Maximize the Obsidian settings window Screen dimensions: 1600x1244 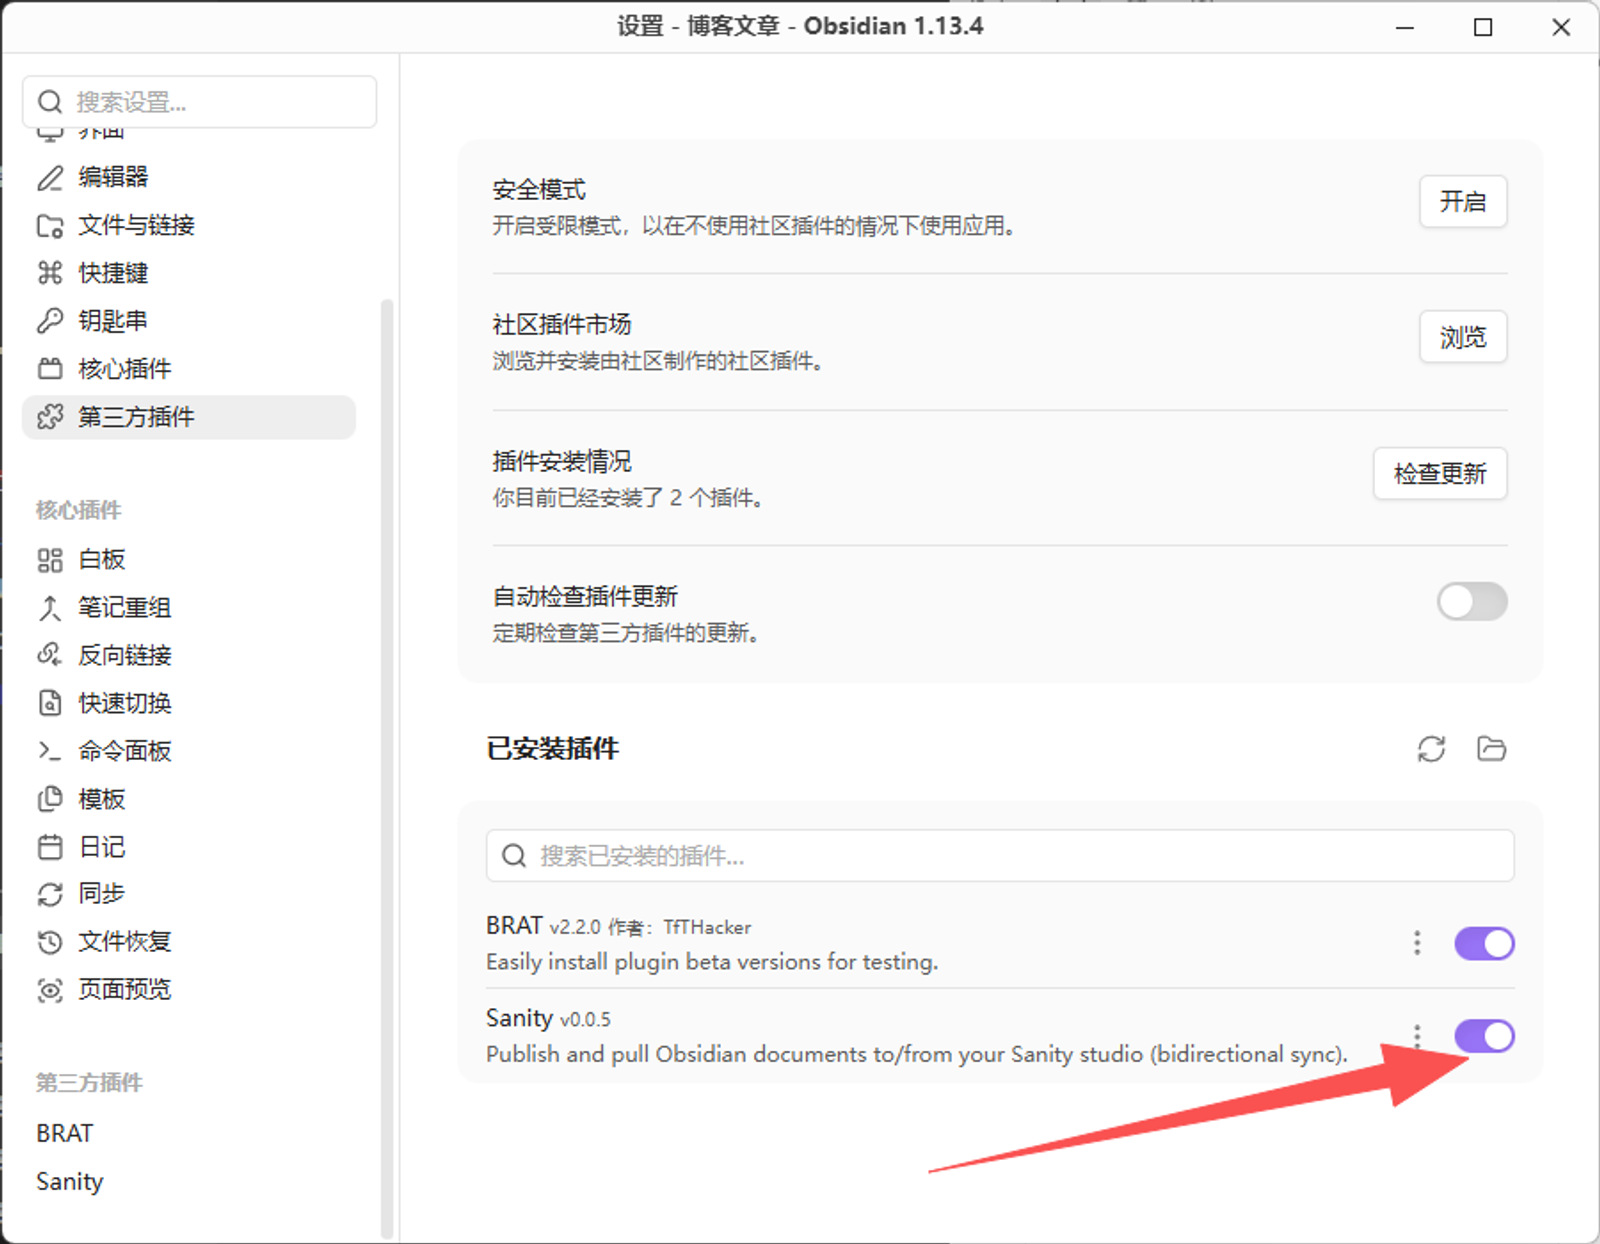click(1483, 27)
